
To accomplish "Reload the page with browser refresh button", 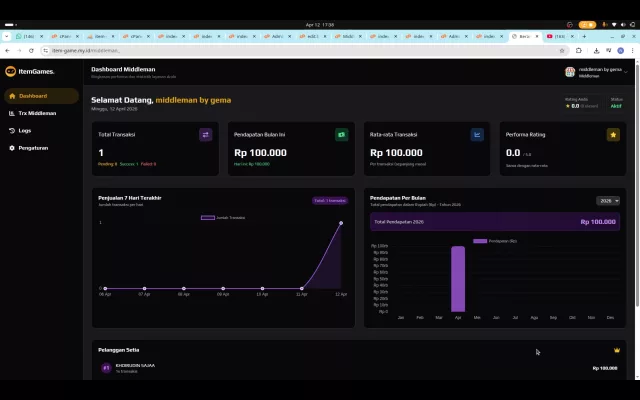I will [31, 51].
